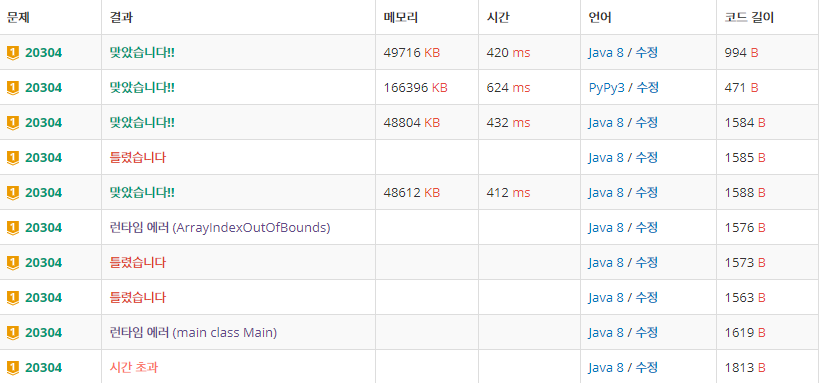Open problem 20304 link in the 994 B row
The width and height of the screenshot is (819, 383).
(43, 52)
